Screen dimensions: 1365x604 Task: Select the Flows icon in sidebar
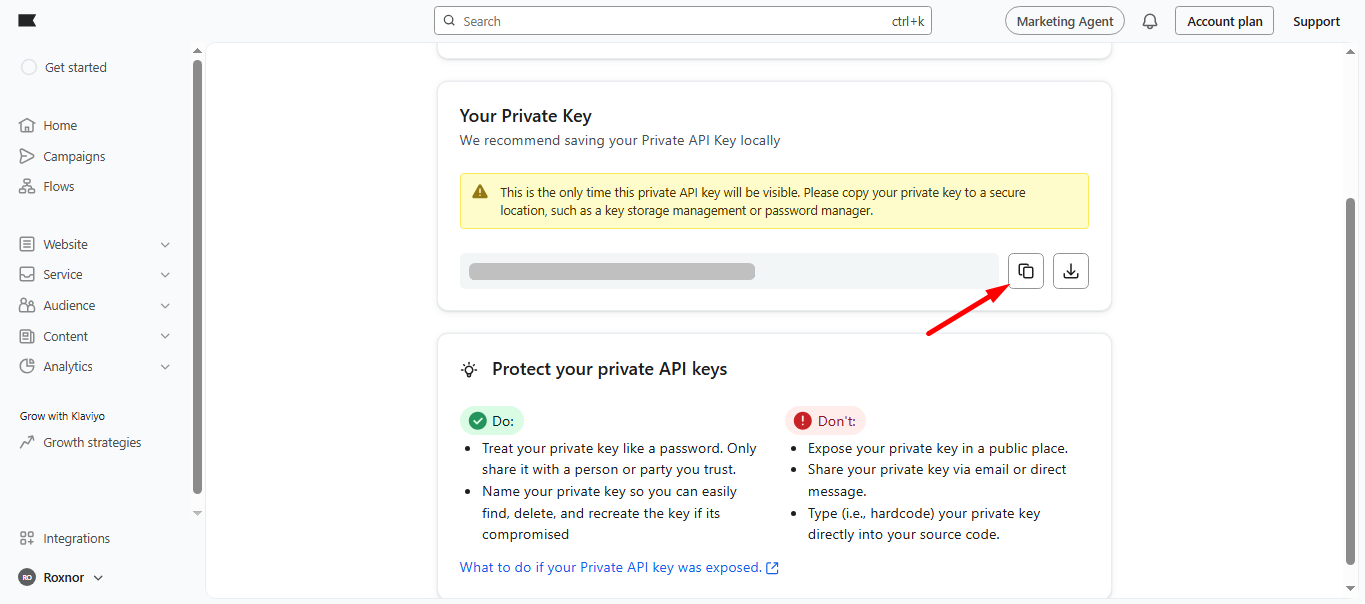point(29,186)
